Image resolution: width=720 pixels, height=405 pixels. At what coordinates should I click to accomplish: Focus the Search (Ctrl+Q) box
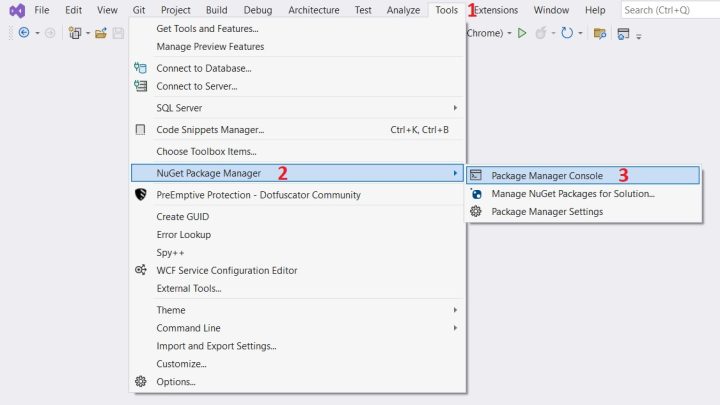670,10
